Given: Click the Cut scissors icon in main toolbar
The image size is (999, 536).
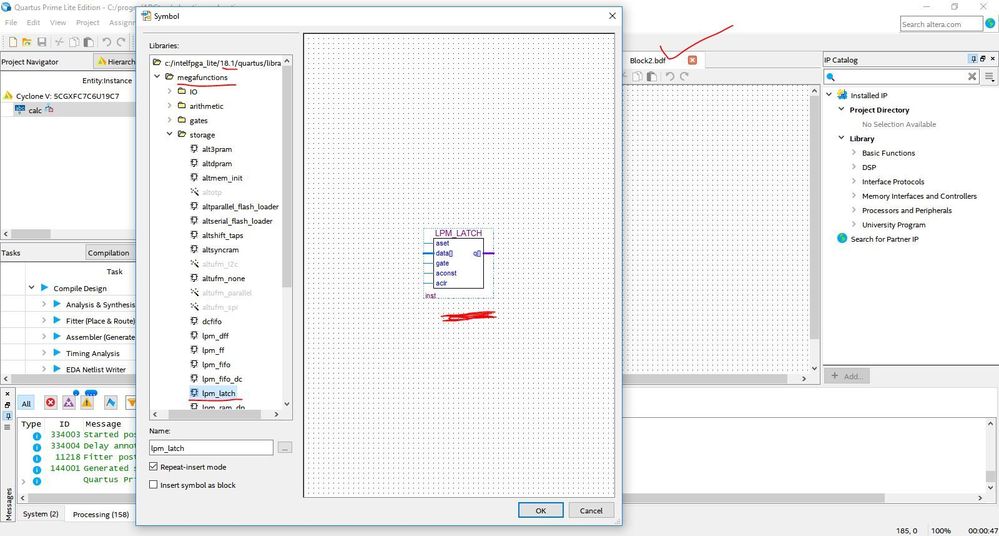Looking at the screenshot, I should click(59, 42).
